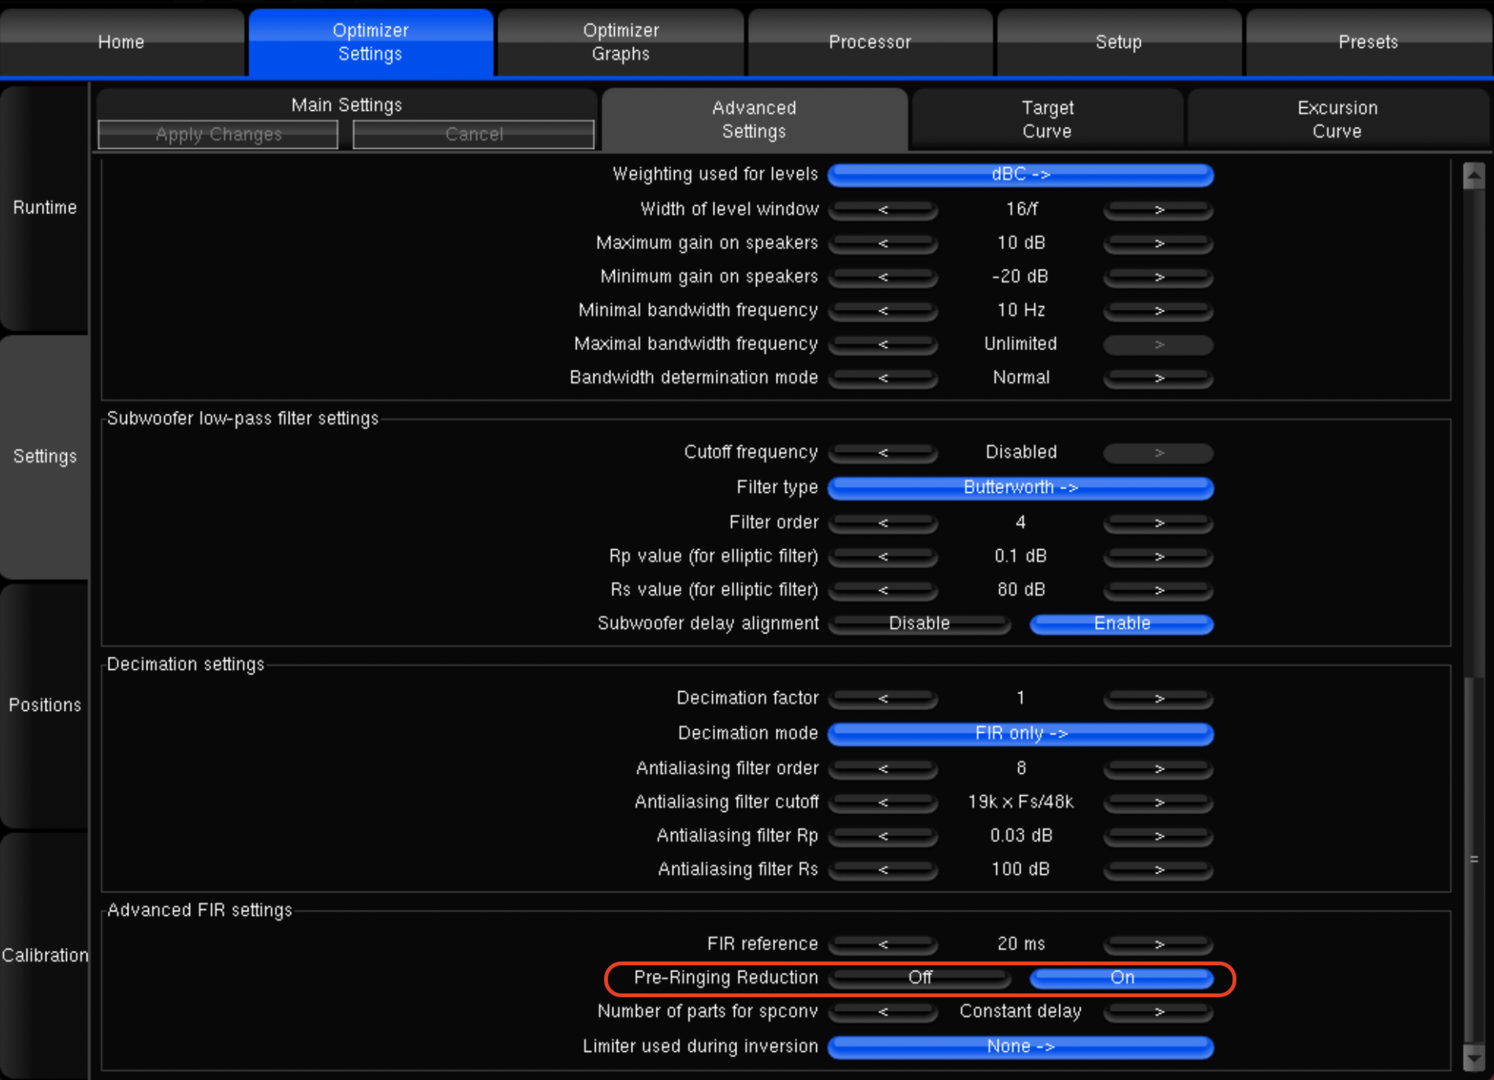The height and width of the screenshot is (1080, 1494).
Task: Open the Butterworth filter type selector
Action: 1020,488
